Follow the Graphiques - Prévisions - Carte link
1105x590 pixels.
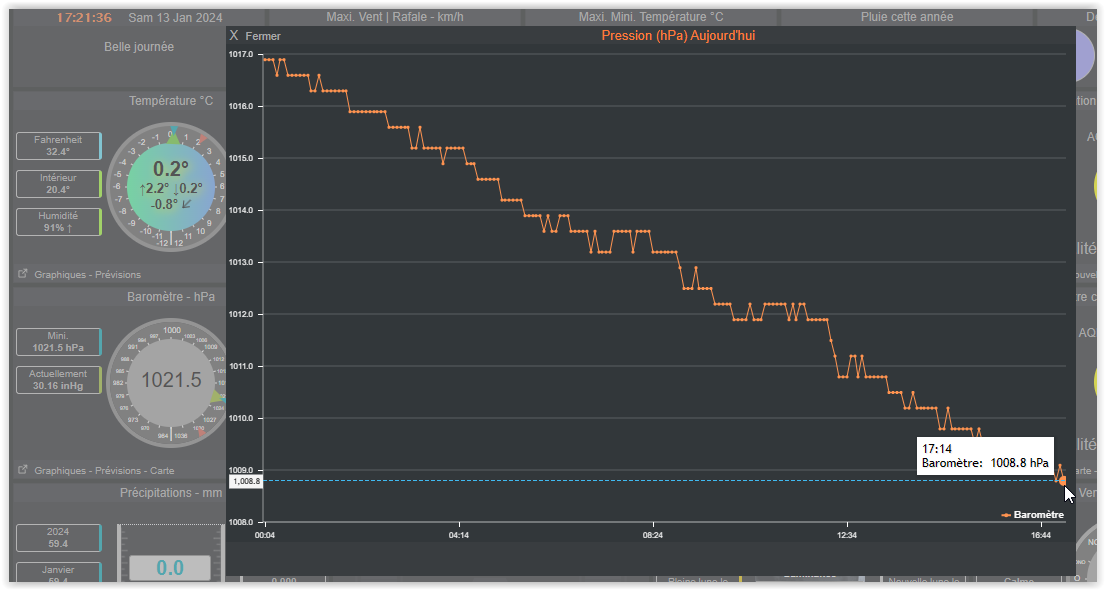pos(104,470)
